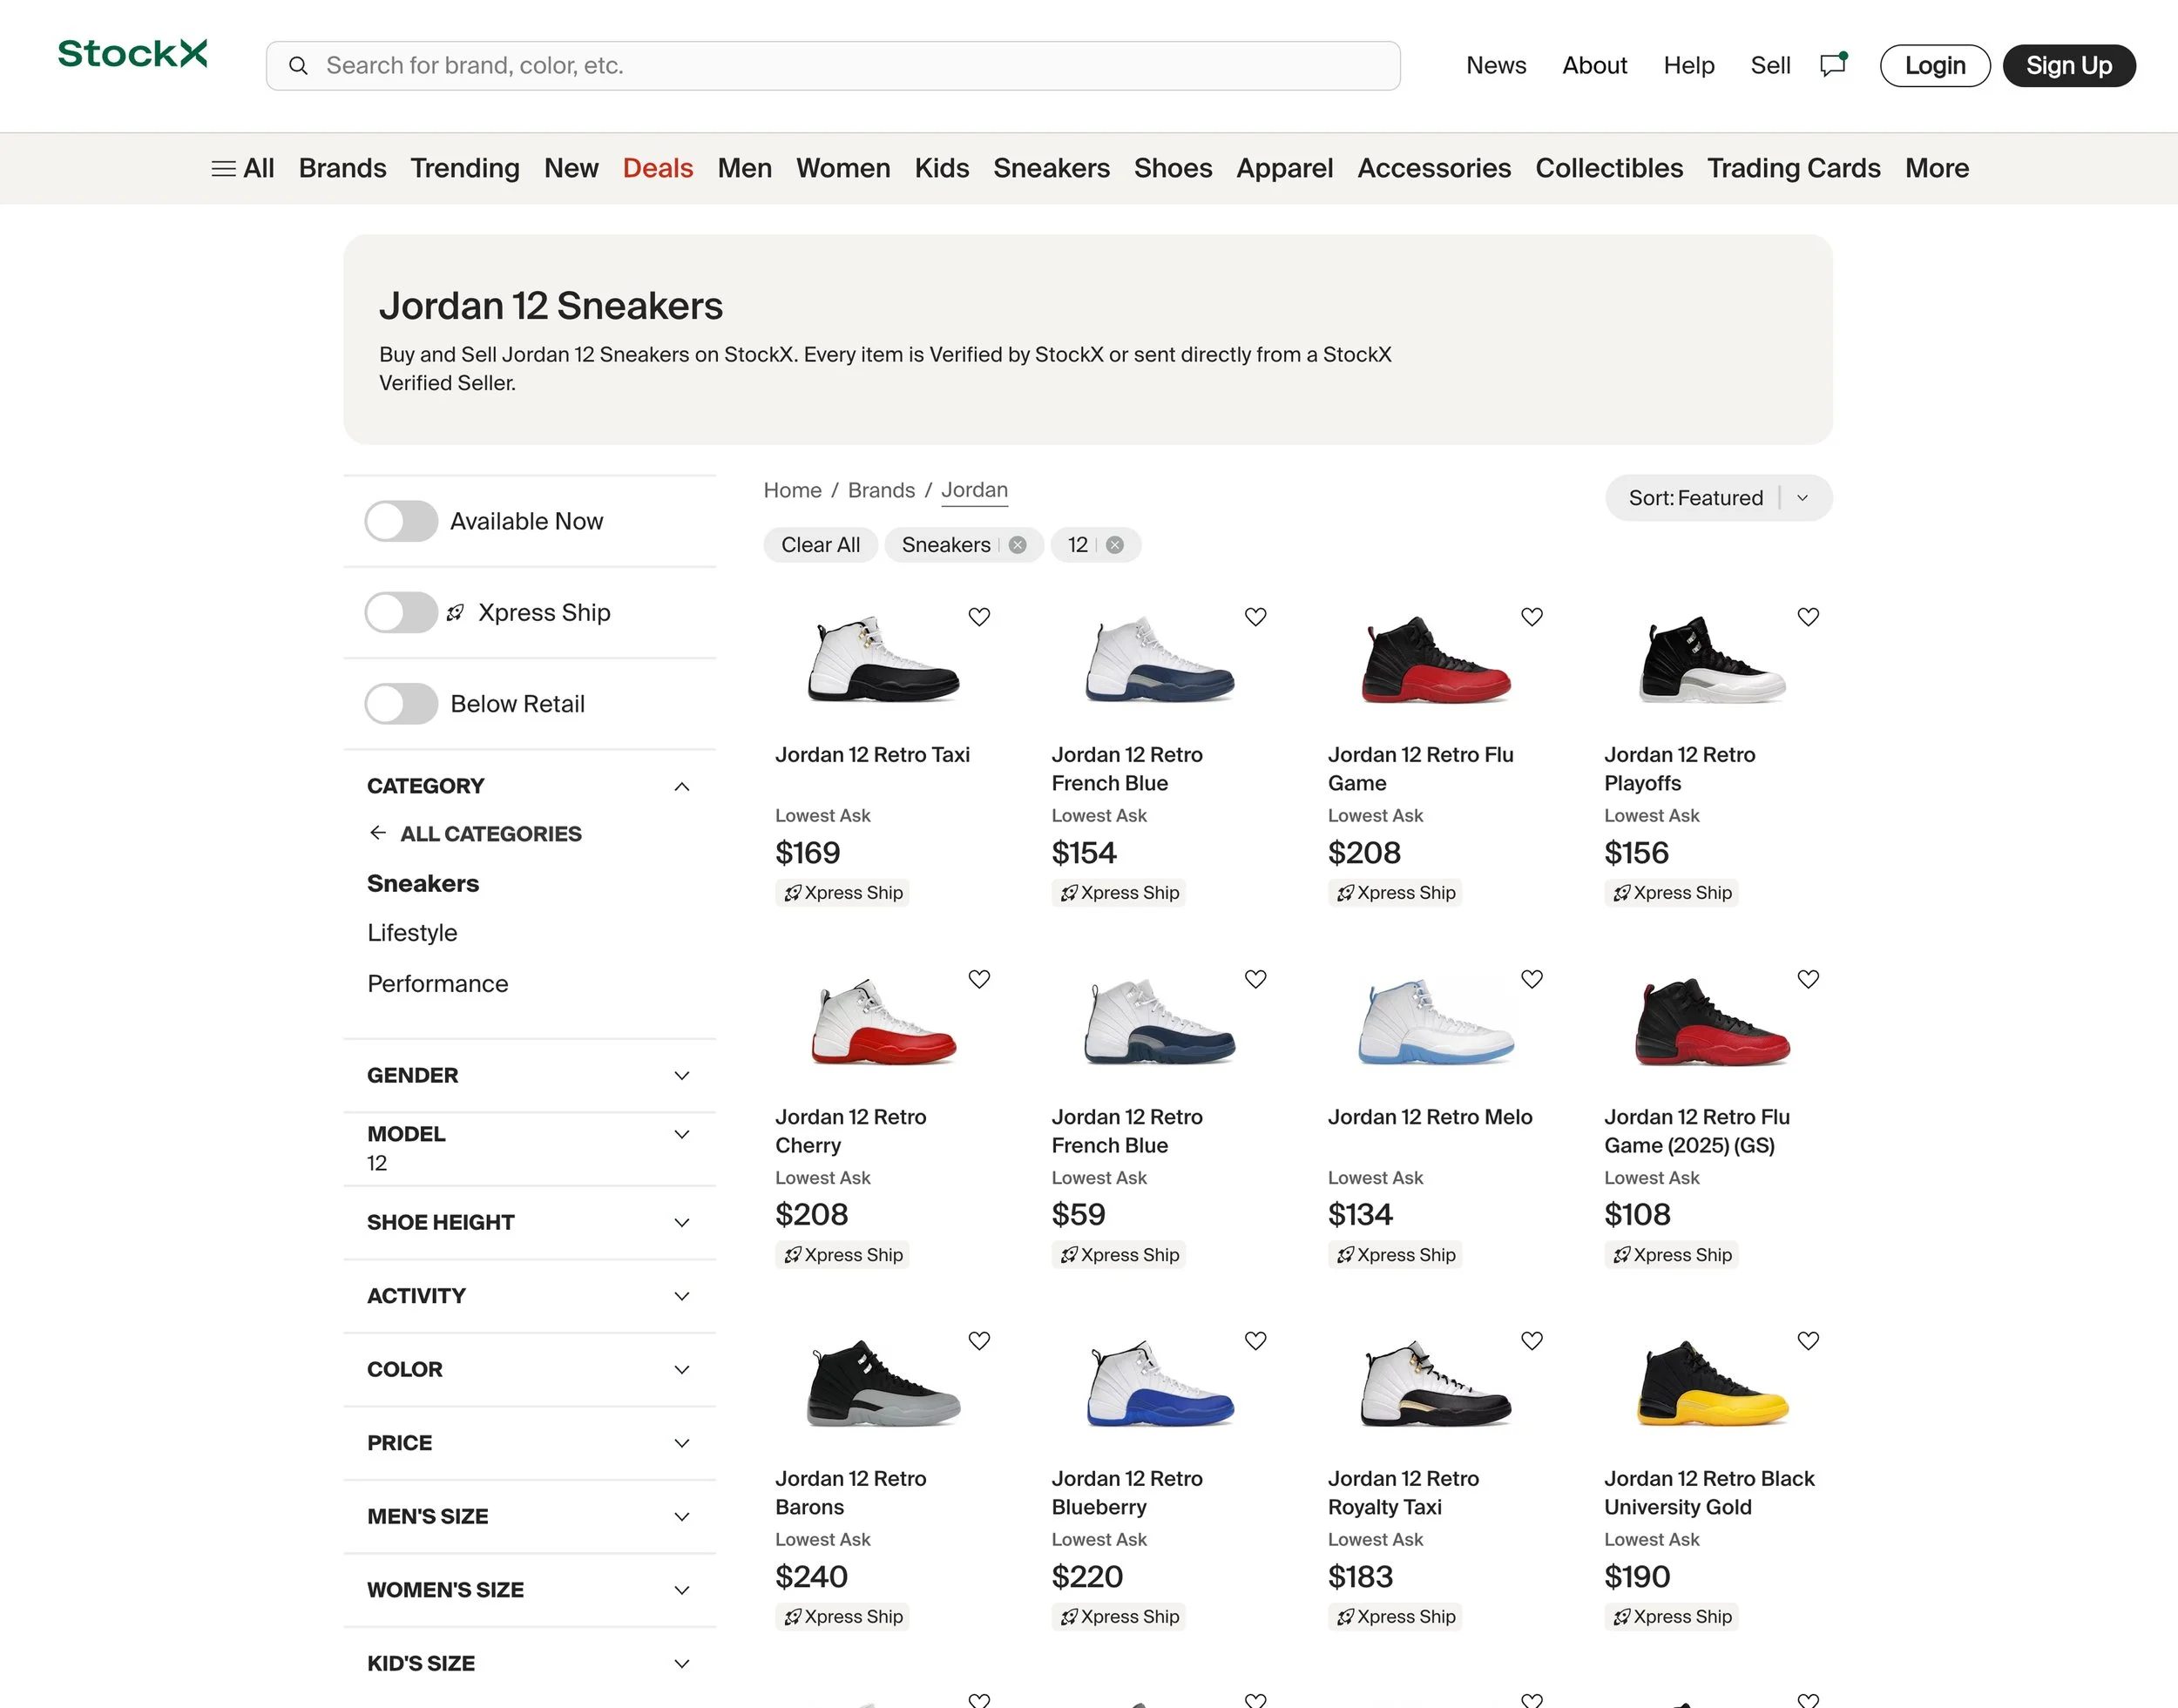Click heart on Flu Game (2025) (GS)

pyautogui.click(x=1808, y=979)
